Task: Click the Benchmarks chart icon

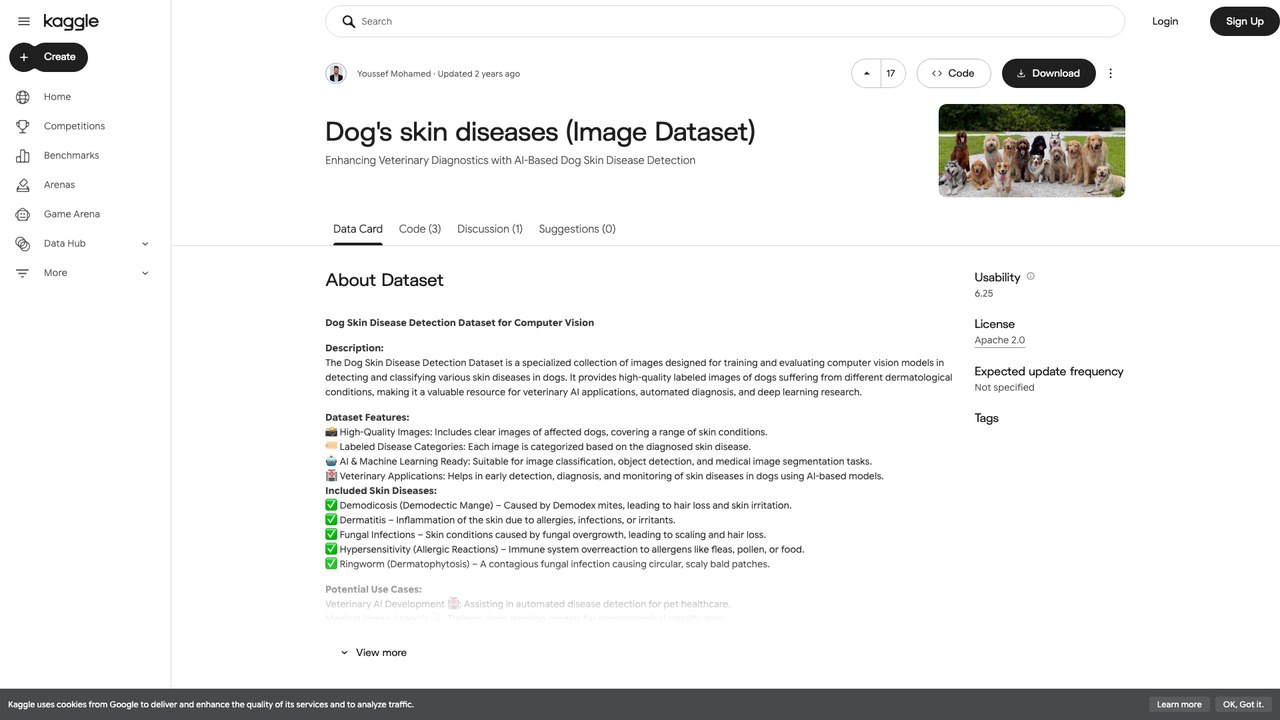Action: tap(23, 155)
